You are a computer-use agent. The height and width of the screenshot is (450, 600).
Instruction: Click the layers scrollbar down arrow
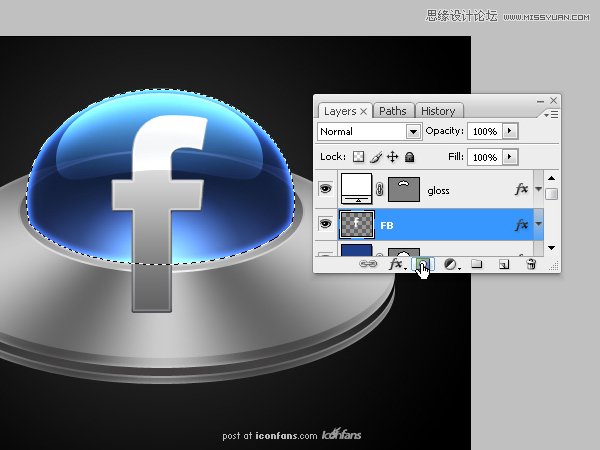click(x=551, y=248)
